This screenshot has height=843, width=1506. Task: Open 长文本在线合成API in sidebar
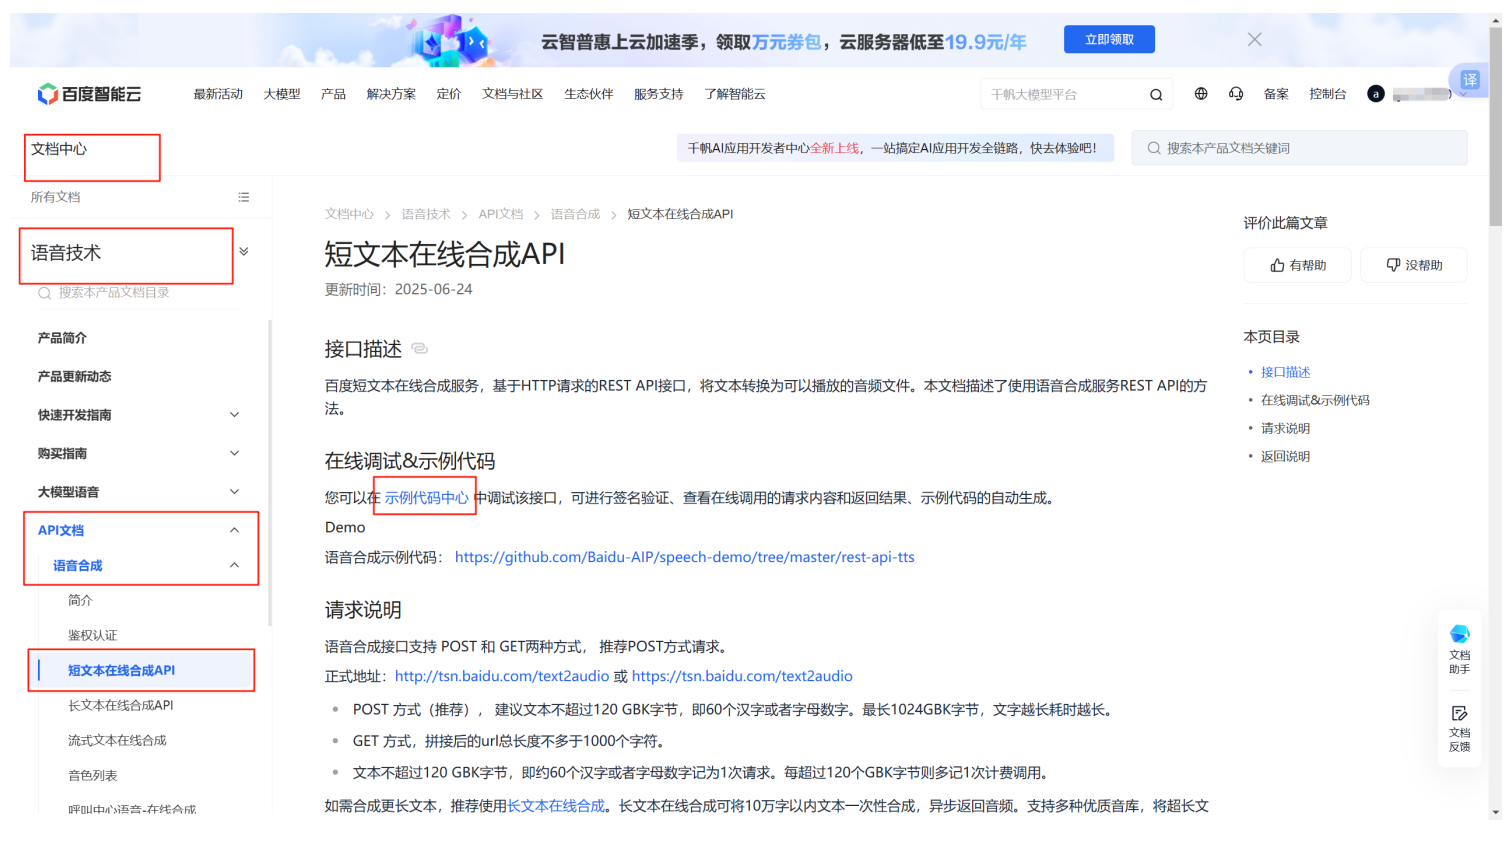[x=120, y=705]
